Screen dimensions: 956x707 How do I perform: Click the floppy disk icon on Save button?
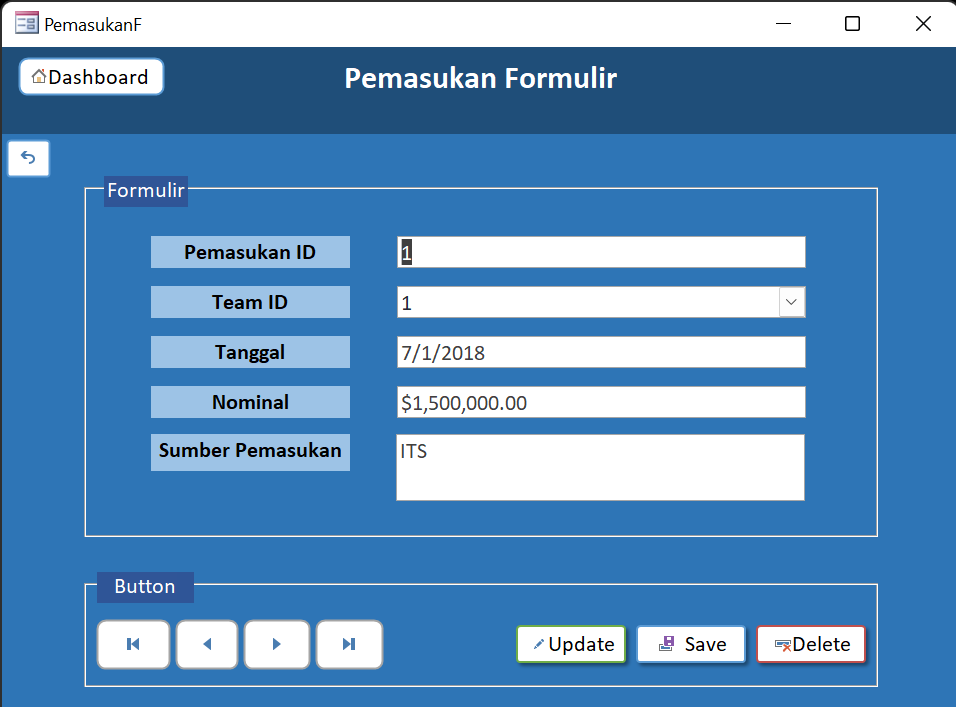(667, 644)
